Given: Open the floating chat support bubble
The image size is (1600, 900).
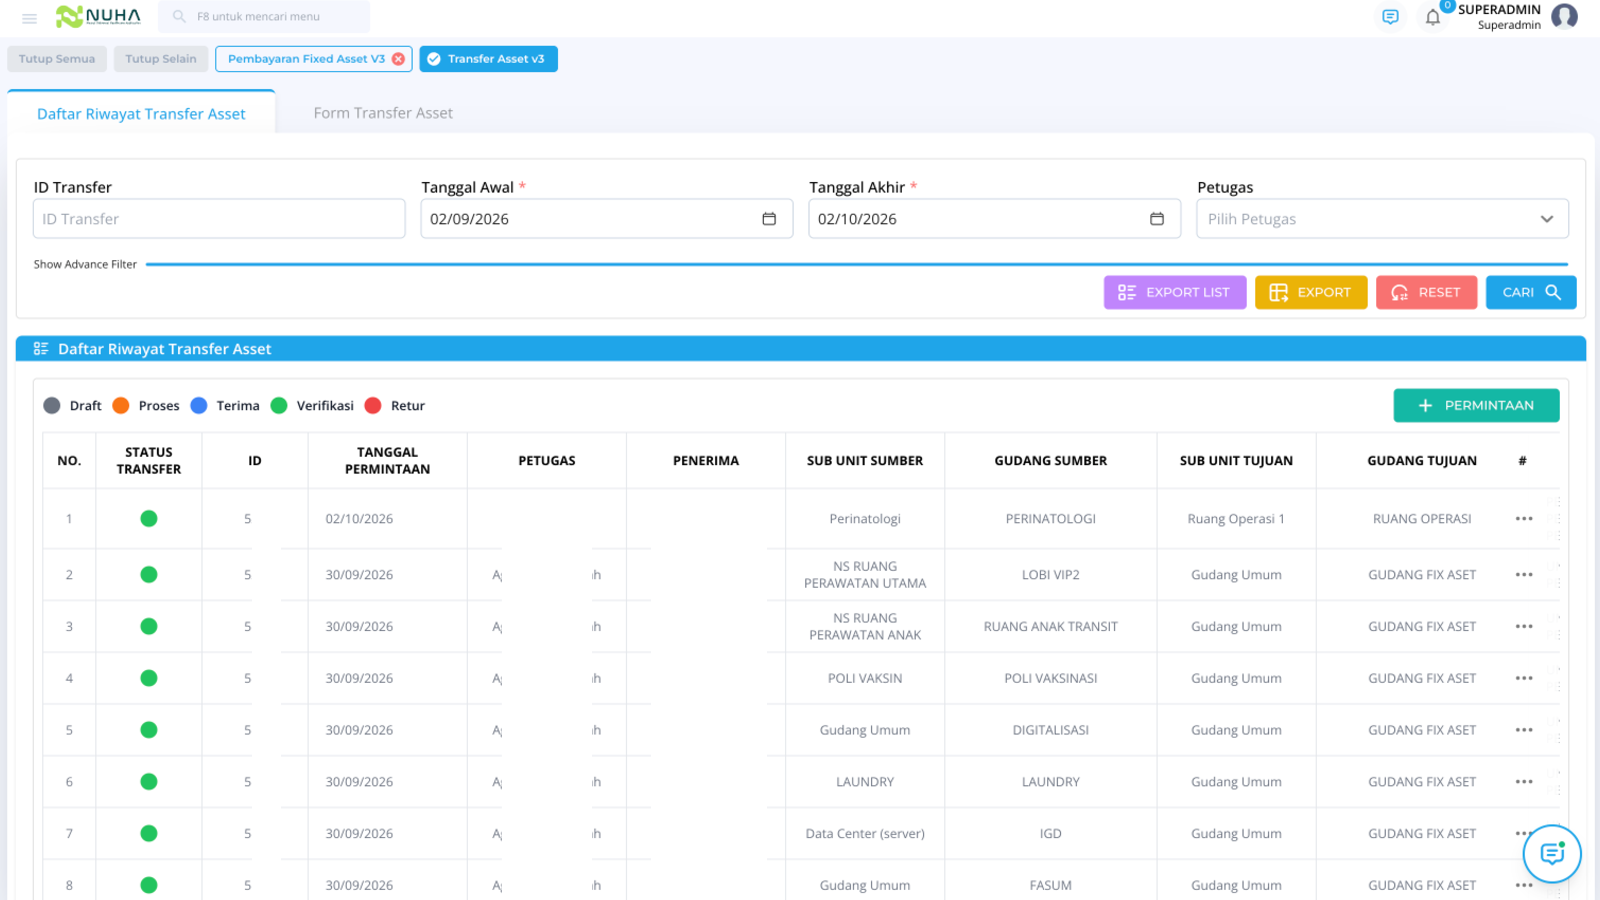Looking at the screenshot, I should pos(1552,854).
